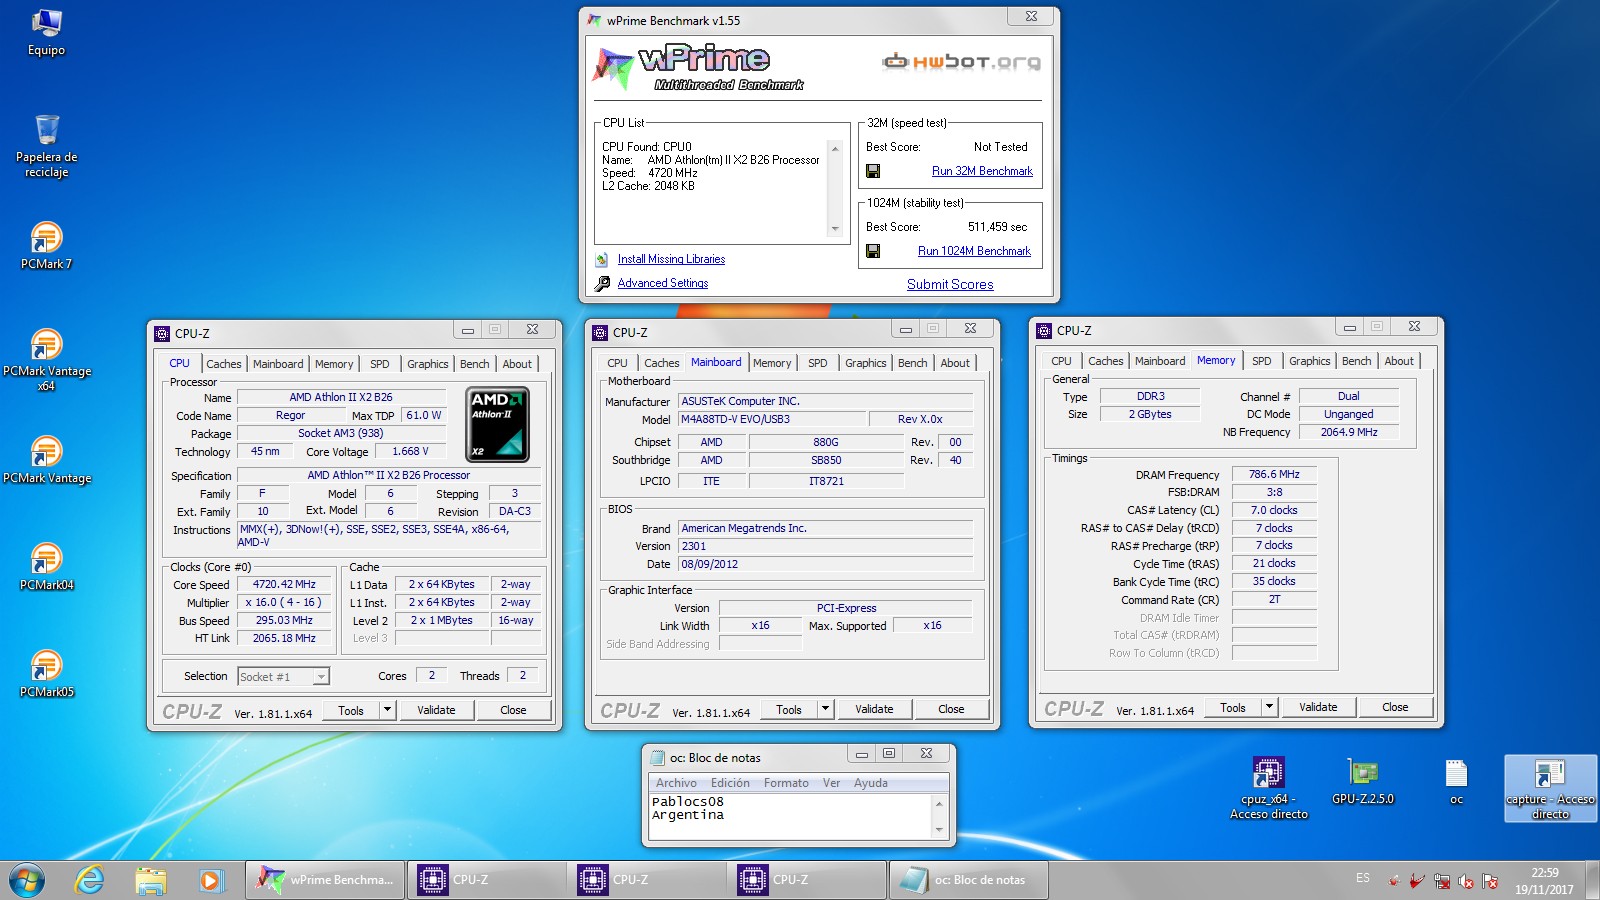Select the PCMark05 desktop shortcut
This screenshot has width=1600, height=900.
tap(46, 673)
